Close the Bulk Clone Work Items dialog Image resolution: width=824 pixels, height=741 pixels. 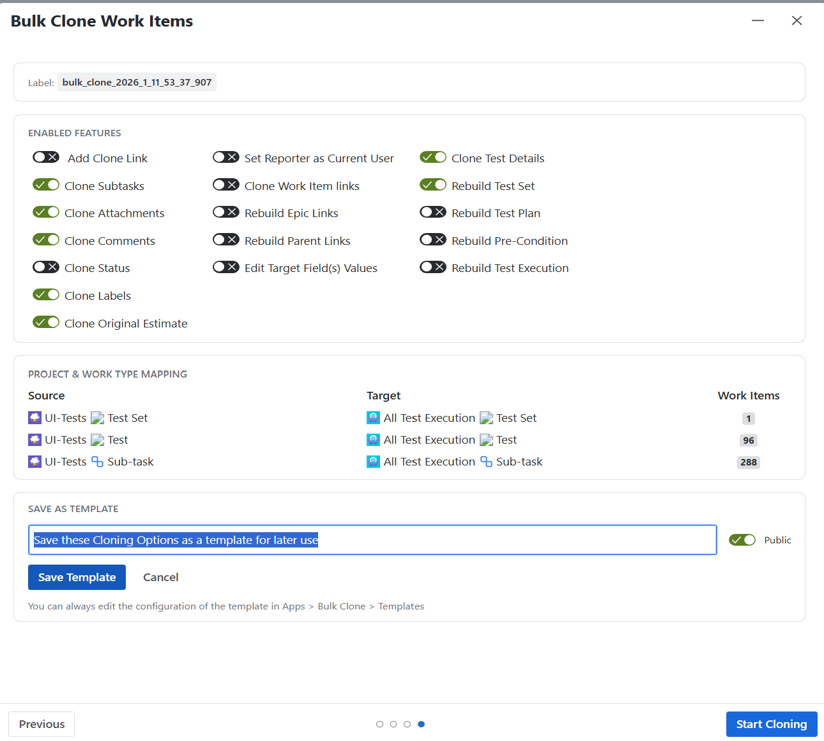[797, 21]
